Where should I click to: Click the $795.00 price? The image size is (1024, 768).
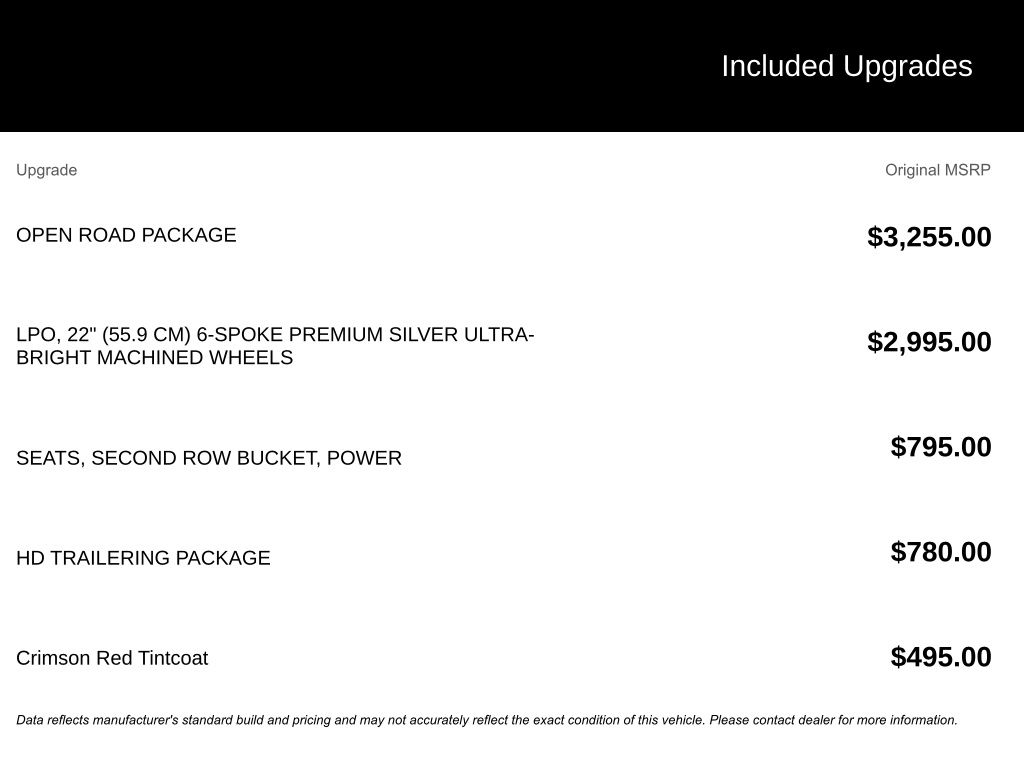tap(941, 447)
